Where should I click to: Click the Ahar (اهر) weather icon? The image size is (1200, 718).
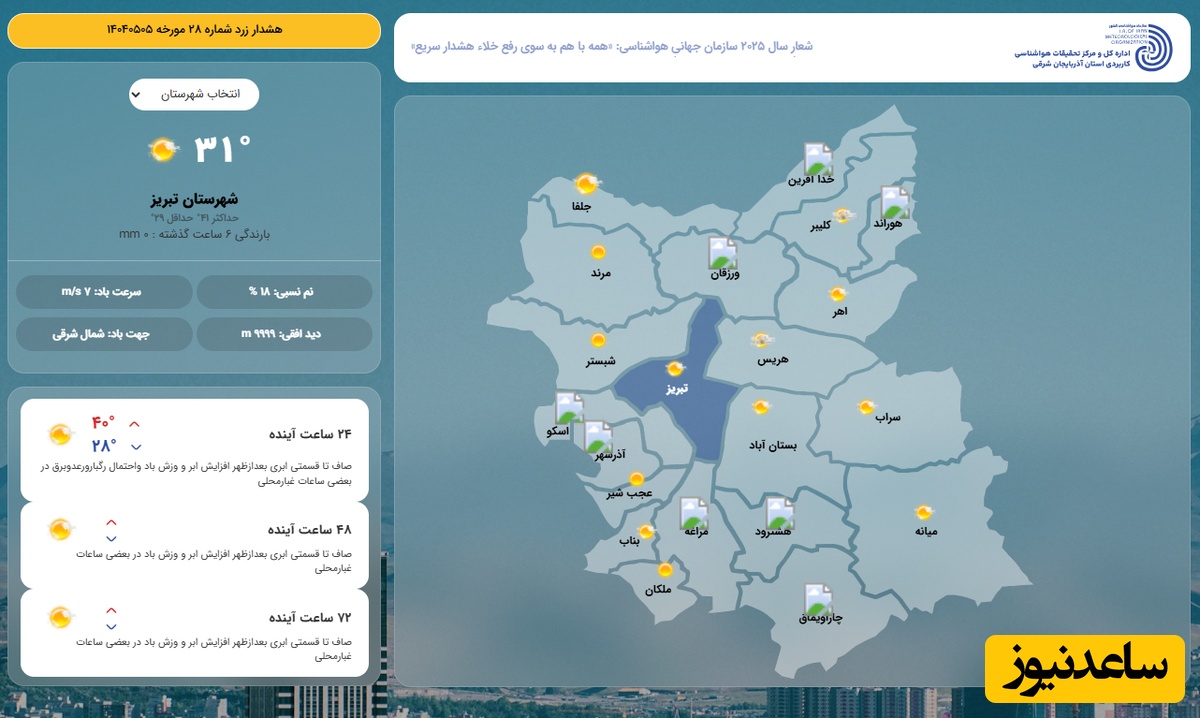point(837,294)
